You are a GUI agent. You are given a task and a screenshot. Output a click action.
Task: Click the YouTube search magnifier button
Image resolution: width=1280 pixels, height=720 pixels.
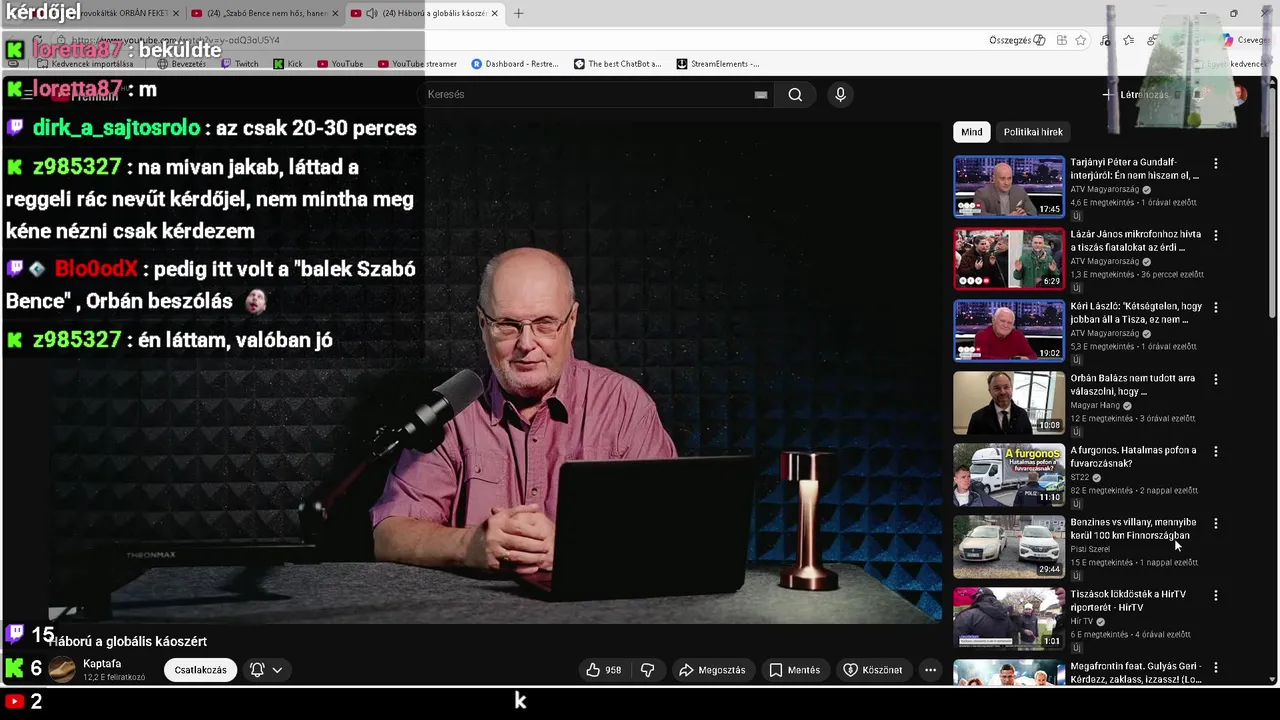click(x=795, y=95)
